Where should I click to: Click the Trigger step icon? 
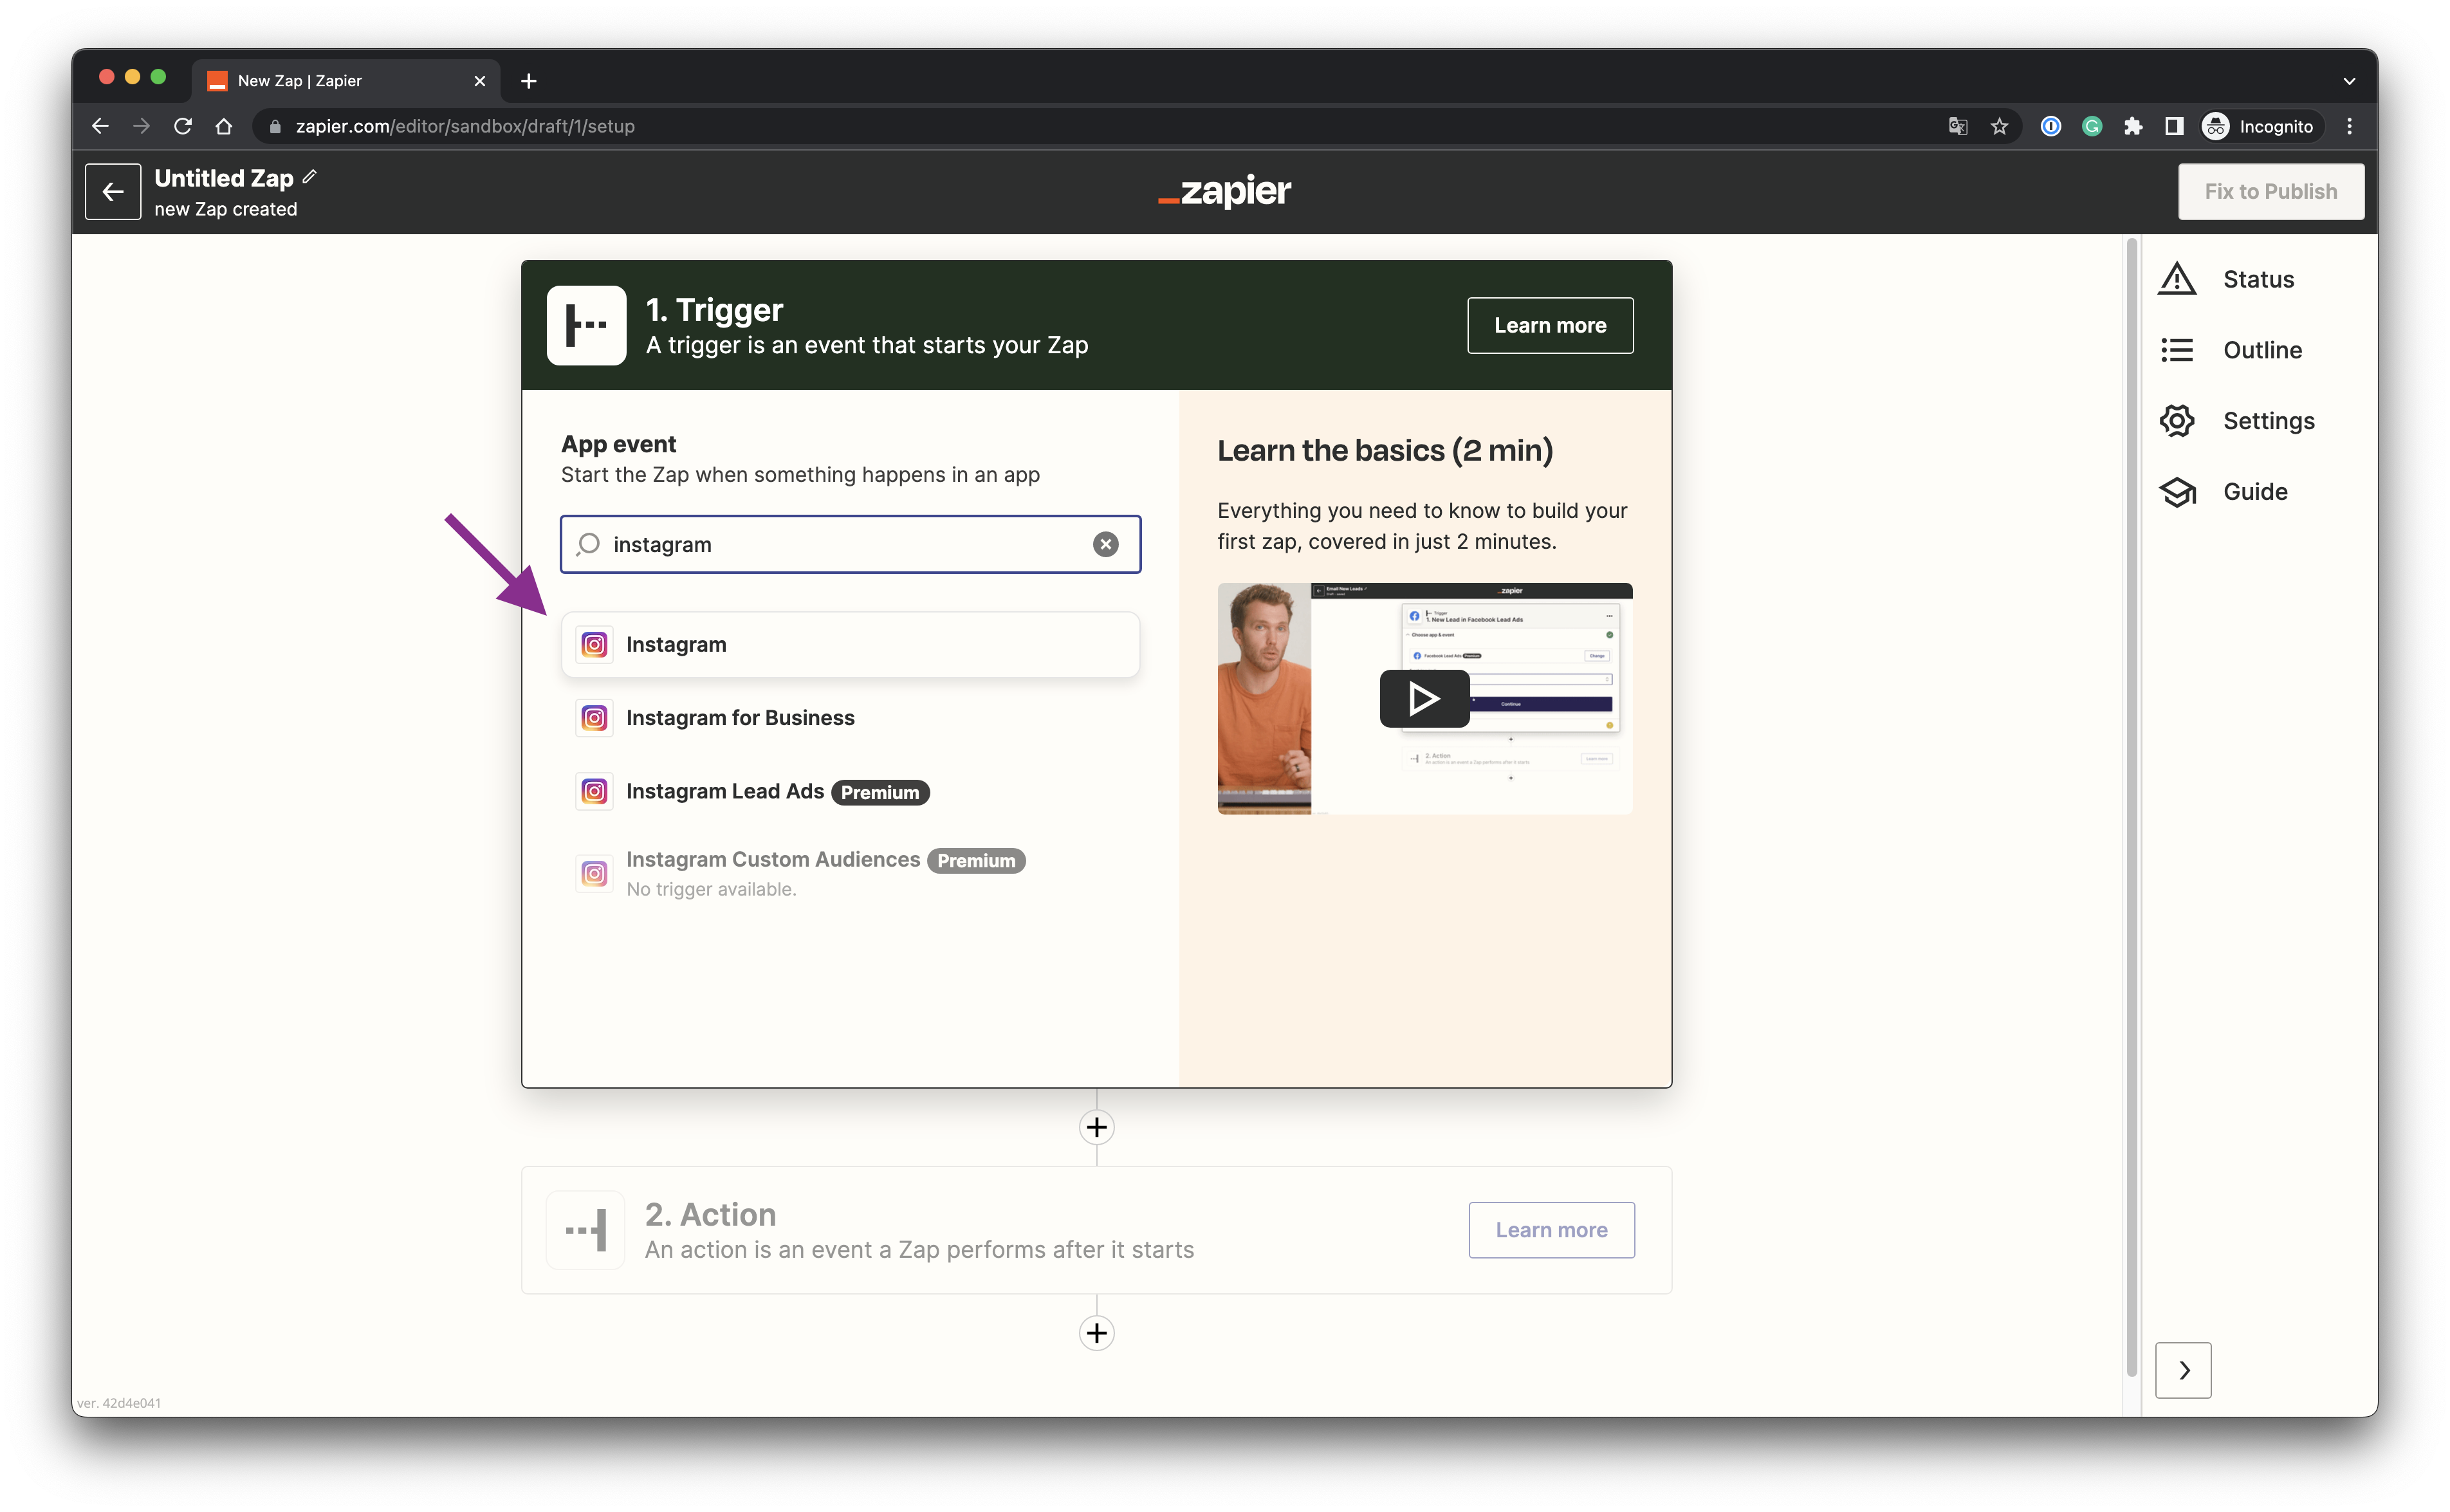click(586, 325)
